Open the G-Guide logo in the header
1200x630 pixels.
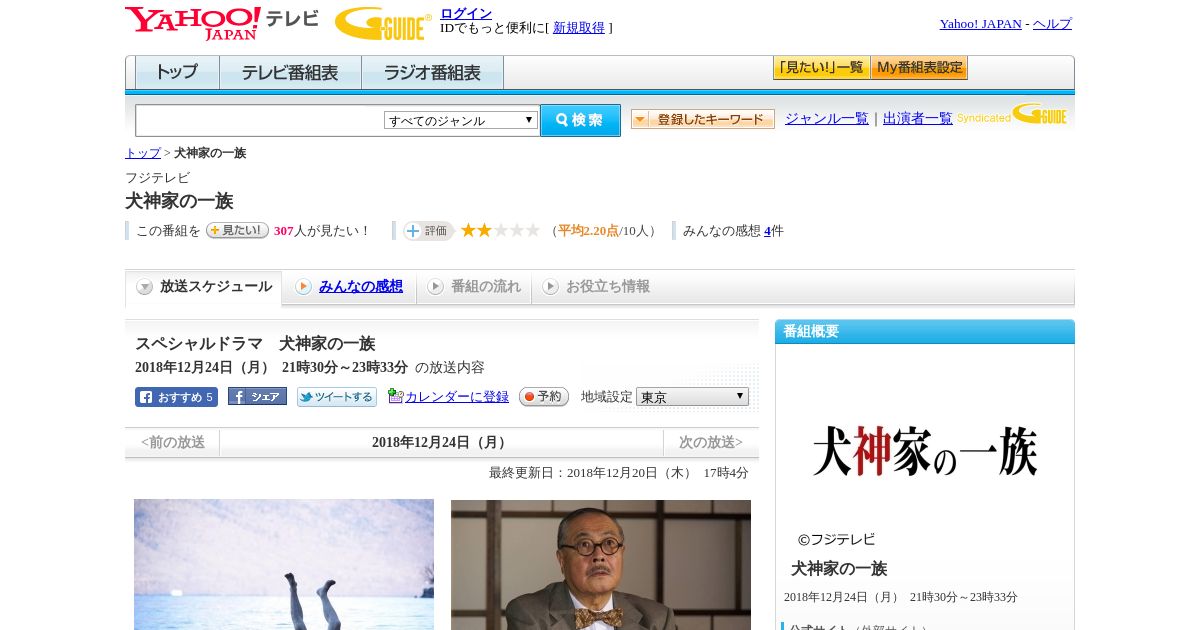pyautogui.click(x=383, y=23)
